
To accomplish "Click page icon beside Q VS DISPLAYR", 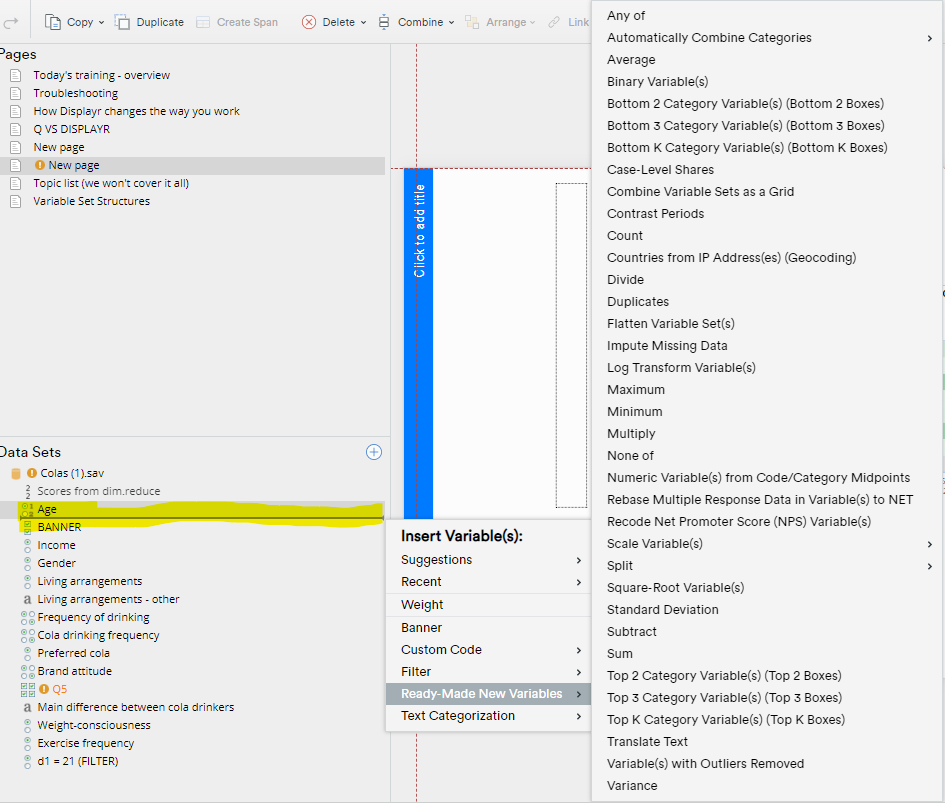I will point(16,129).
